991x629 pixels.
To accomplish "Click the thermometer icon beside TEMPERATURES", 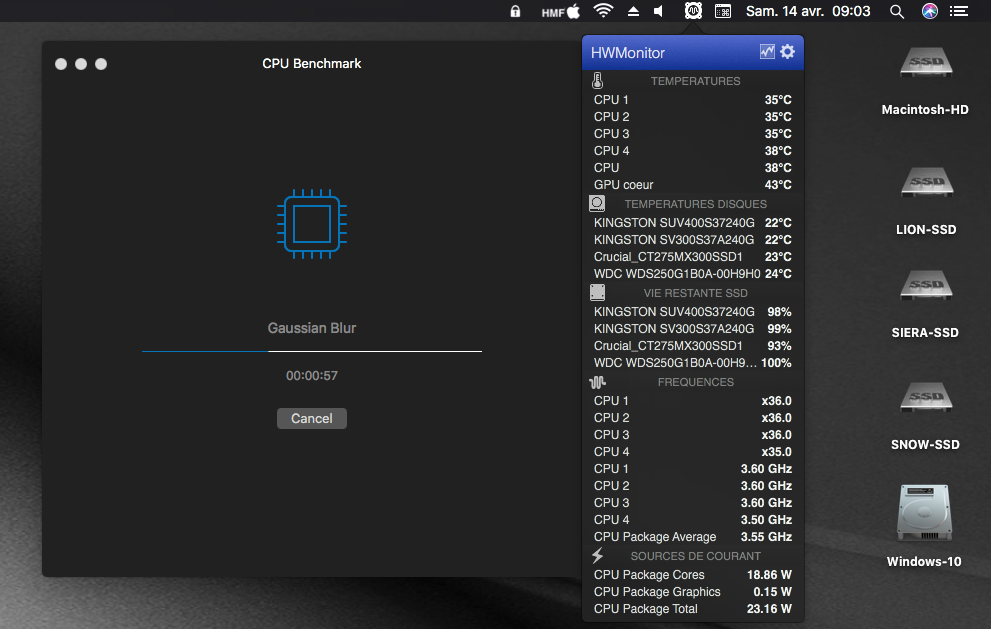I will tap(597, 80).
